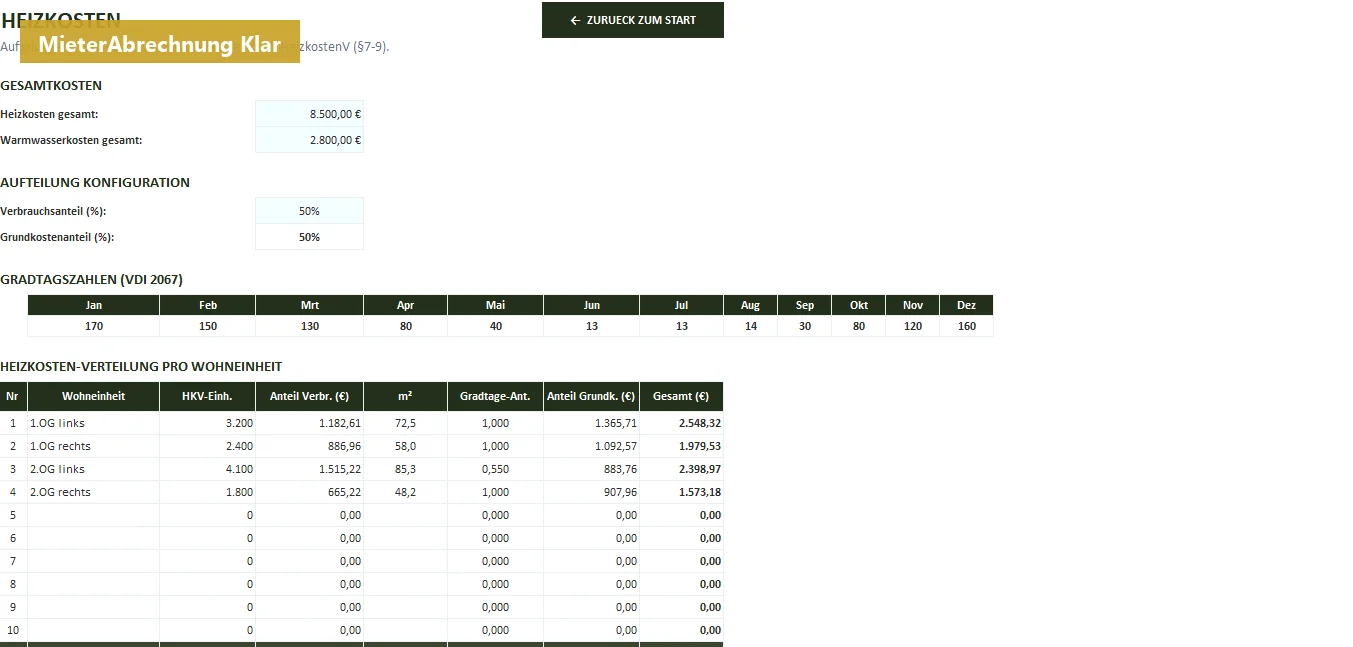Screen dimensions: 1353x647
Task: Click the Gesamt total 2.548,32
Action: (682, 423)
